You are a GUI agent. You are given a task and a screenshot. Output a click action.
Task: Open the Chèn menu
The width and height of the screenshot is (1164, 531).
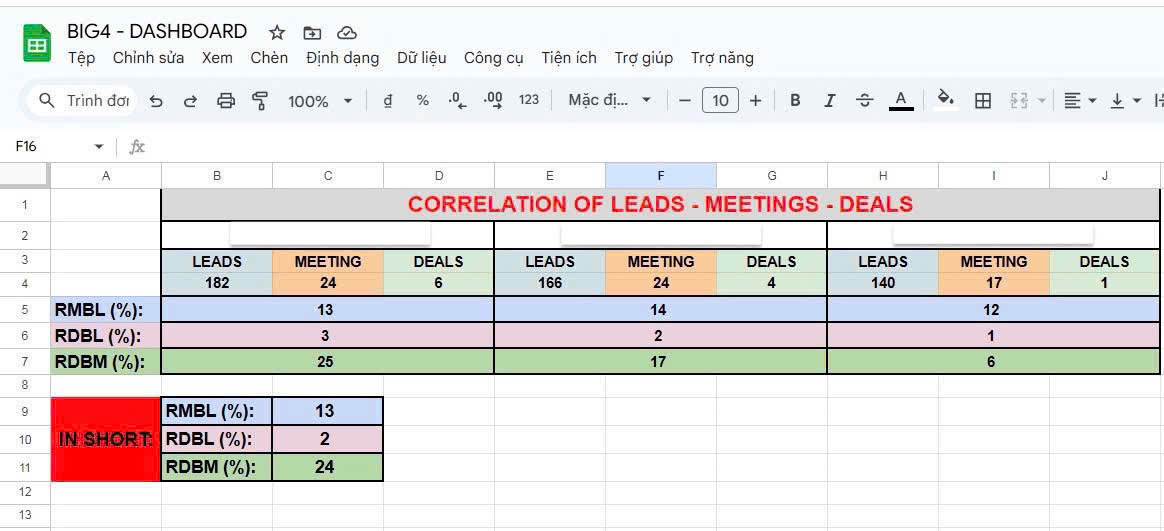[269, 58]
